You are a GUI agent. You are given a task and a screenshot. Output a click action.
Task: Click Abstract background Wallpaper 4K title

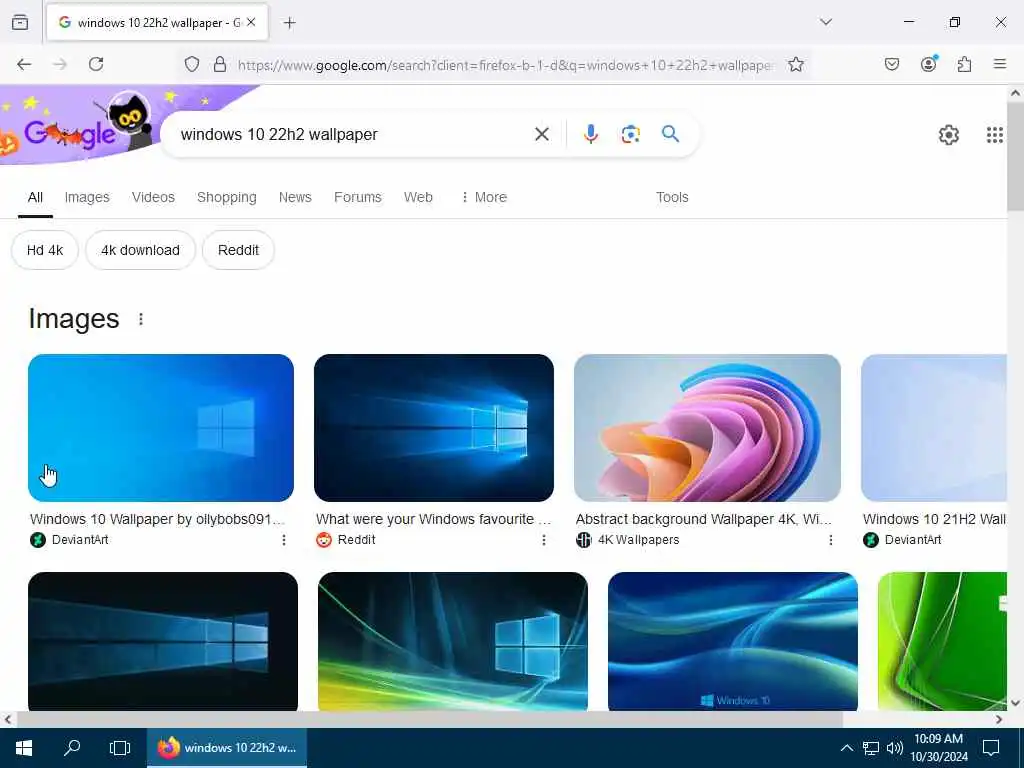pyautogui.click(x=703, y=519)
